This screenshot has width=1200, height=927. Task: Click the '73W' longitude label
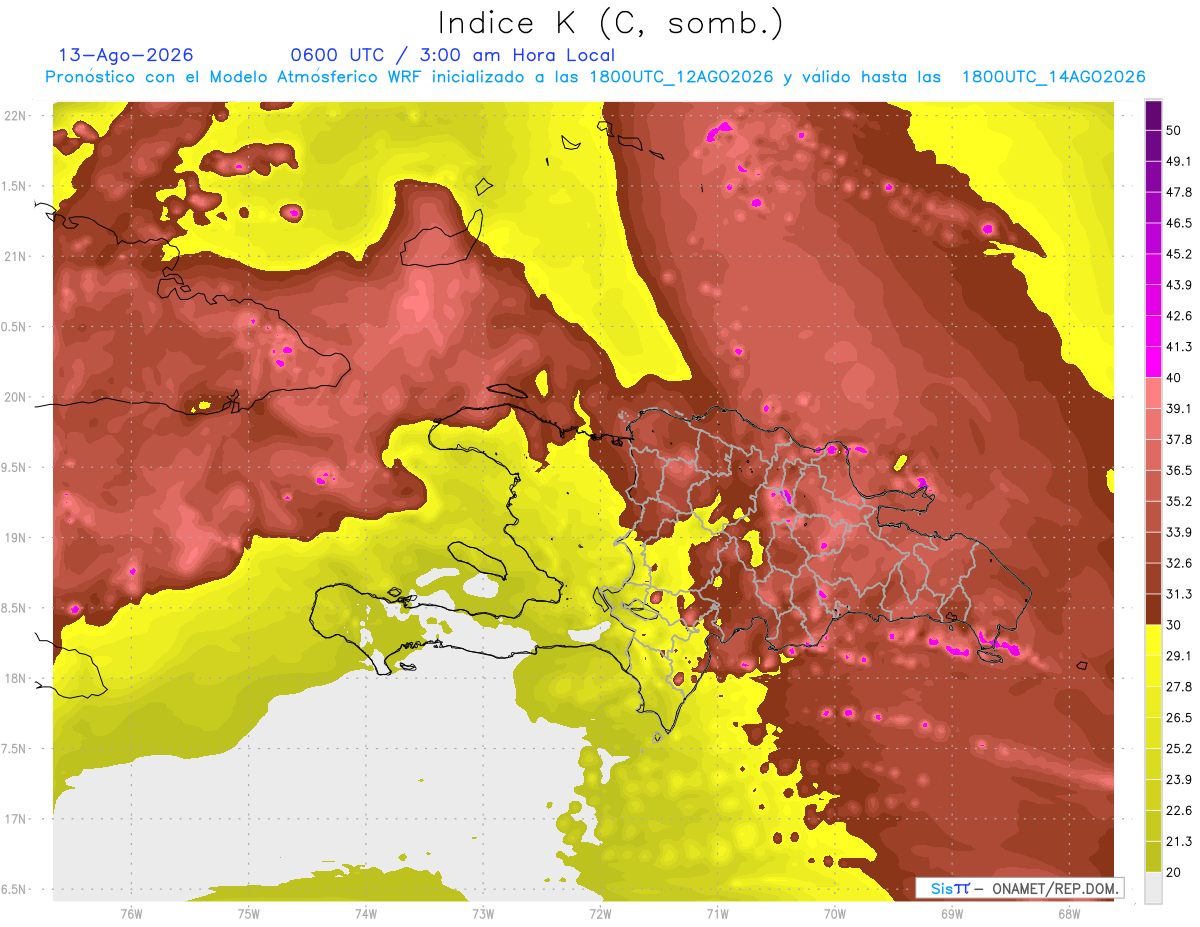(483, 912)
